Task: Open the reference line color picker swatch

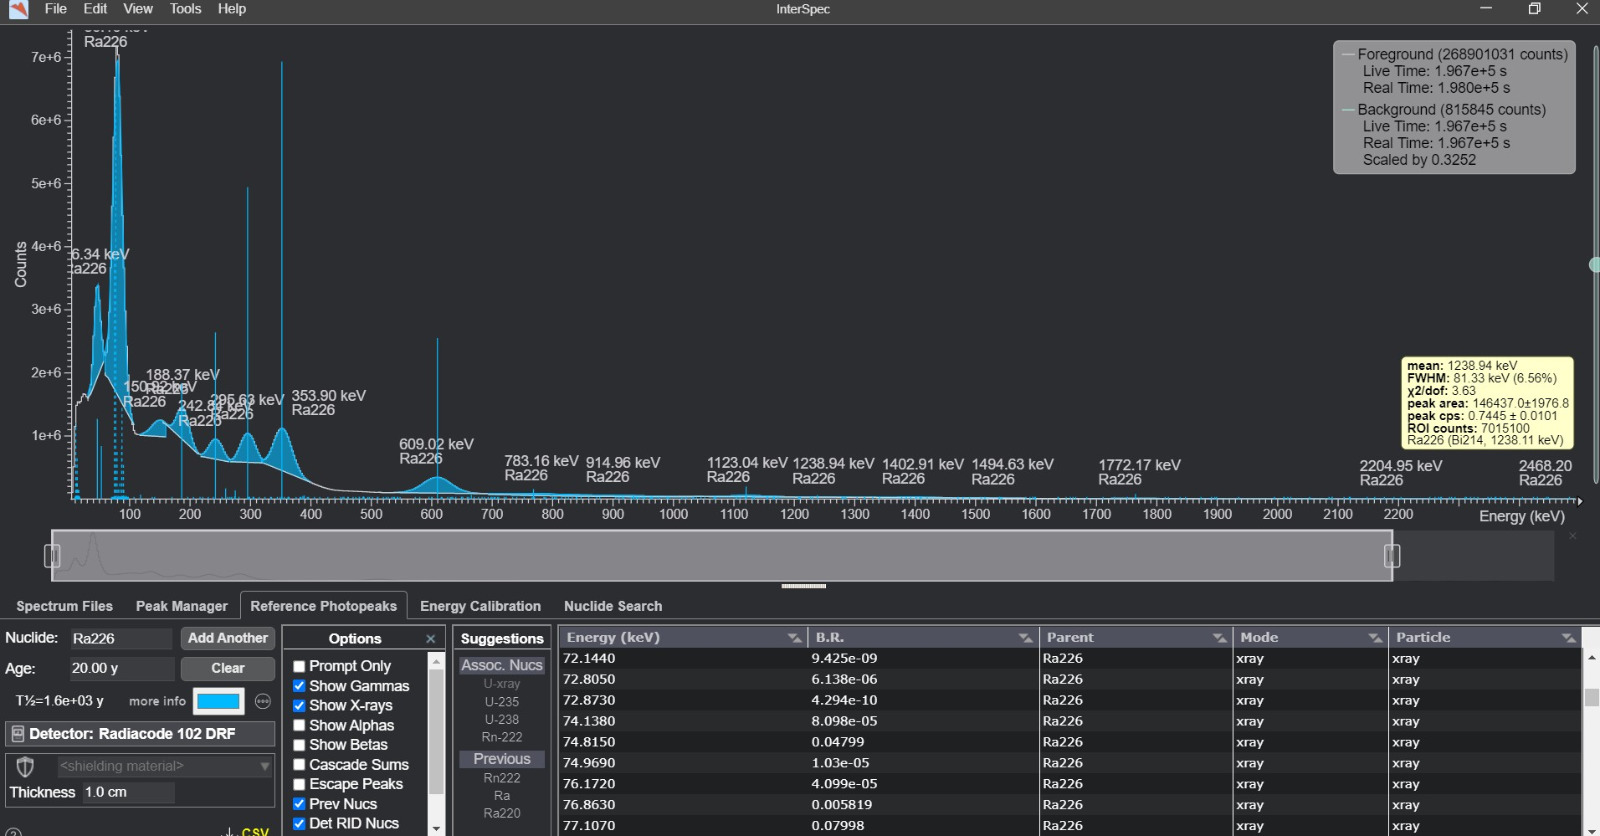Action: pyautogui.click(x=219, y=701)
